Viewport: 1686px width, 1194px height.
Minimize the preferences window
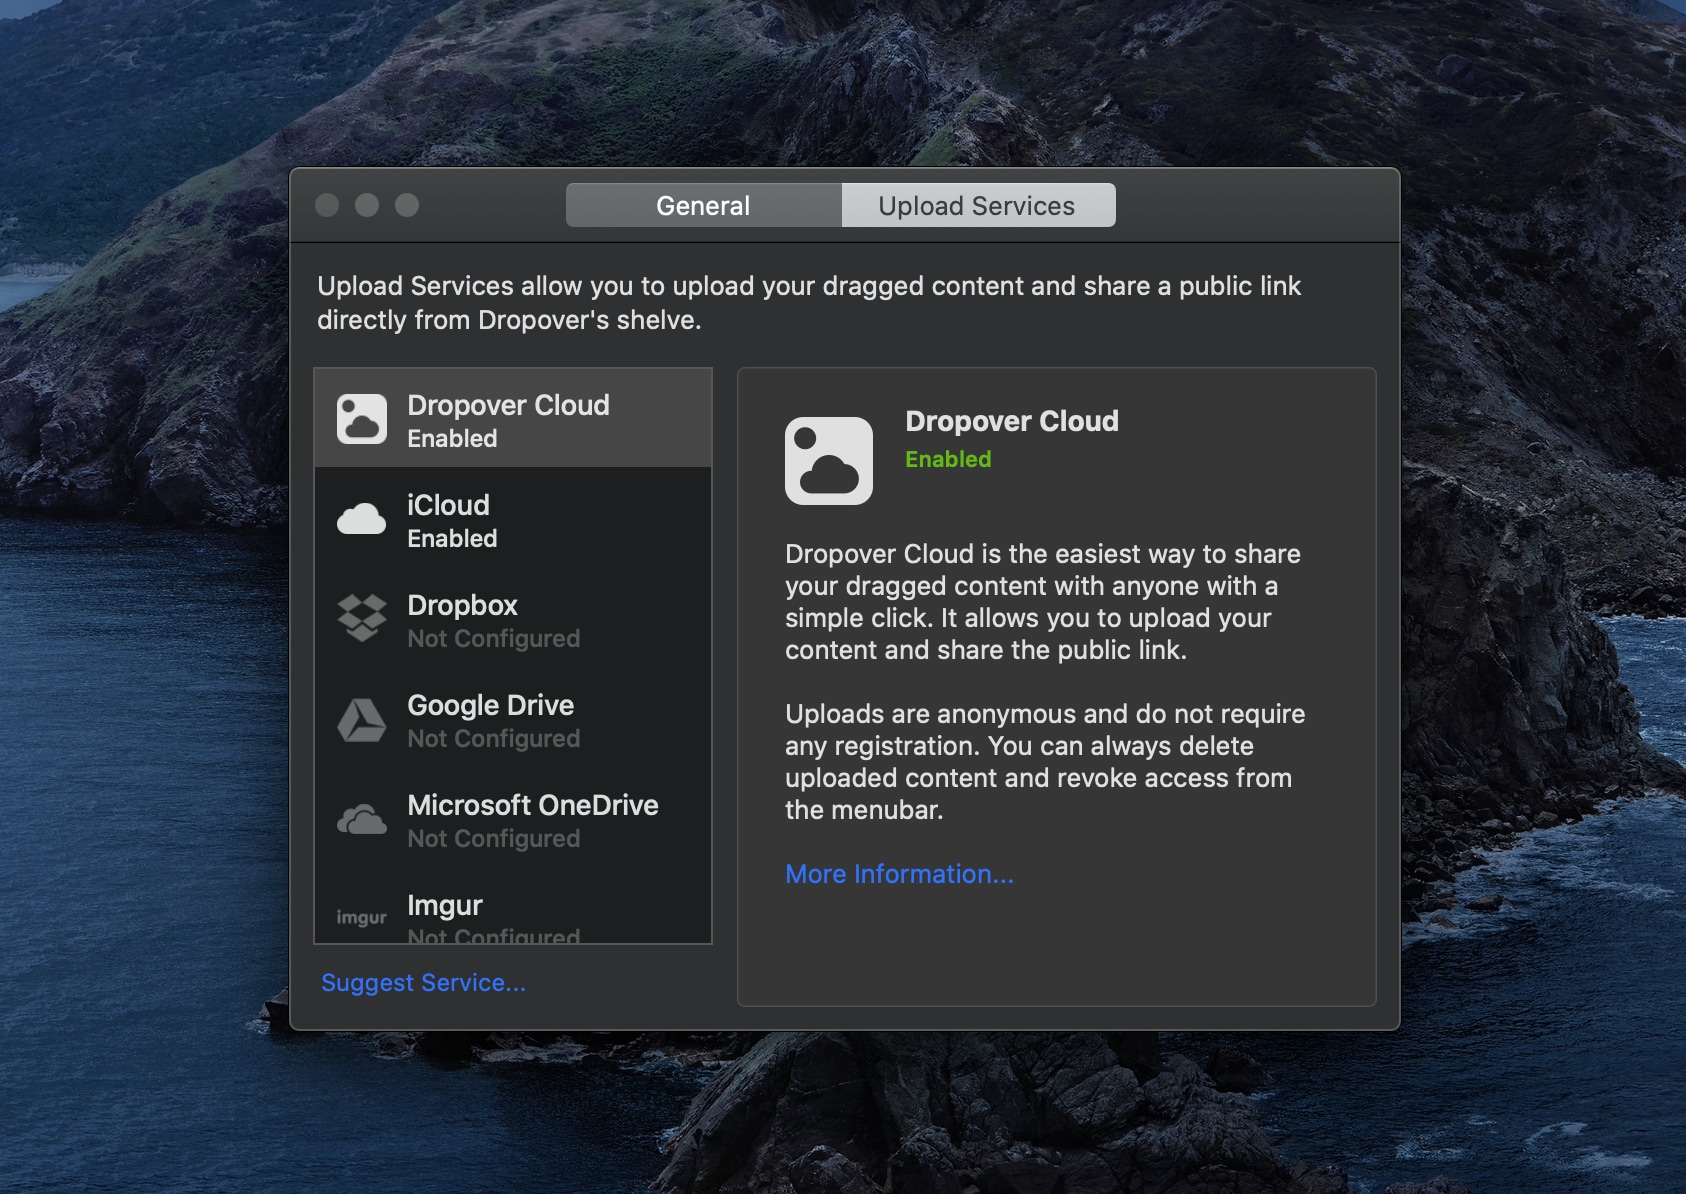(367, 205)
